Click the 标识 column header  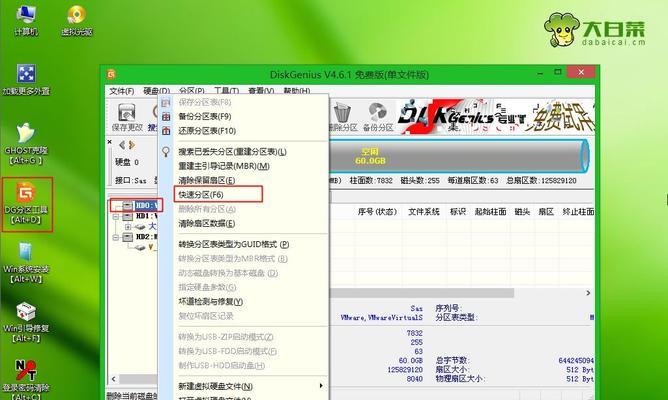click(458, 212)
